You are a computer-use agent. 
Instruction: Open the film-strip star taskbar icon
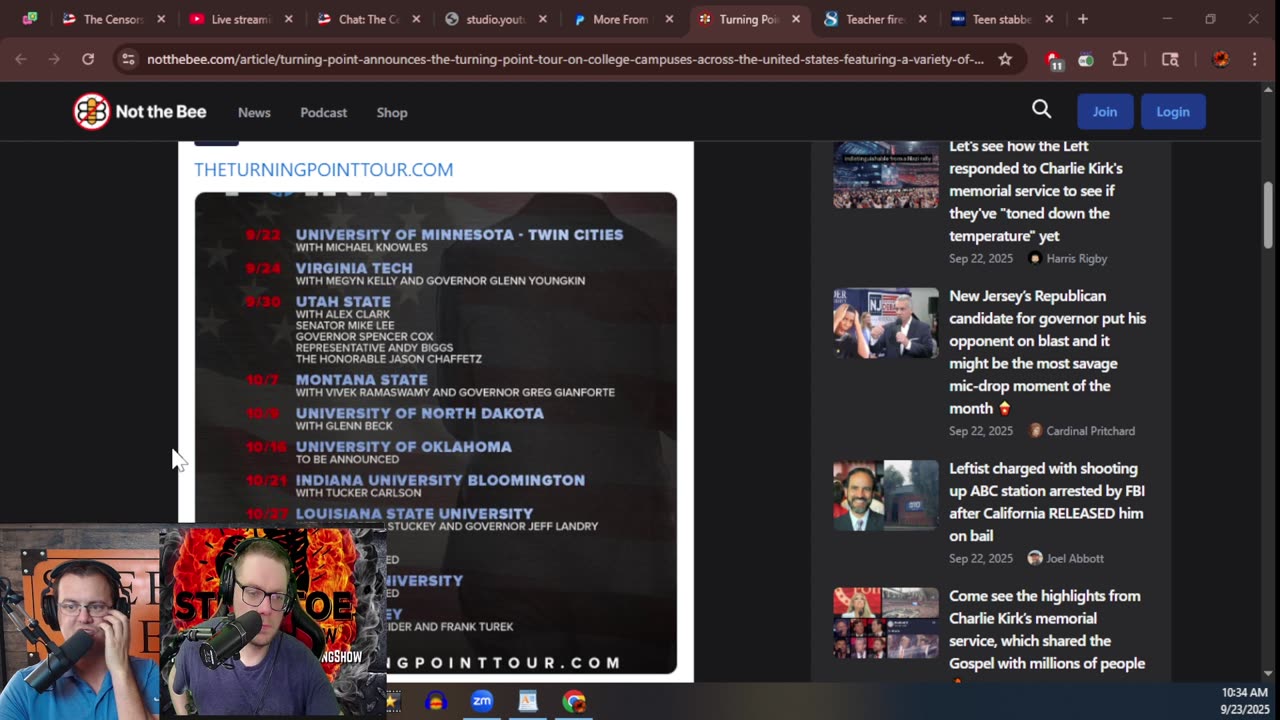pos(393,701)
